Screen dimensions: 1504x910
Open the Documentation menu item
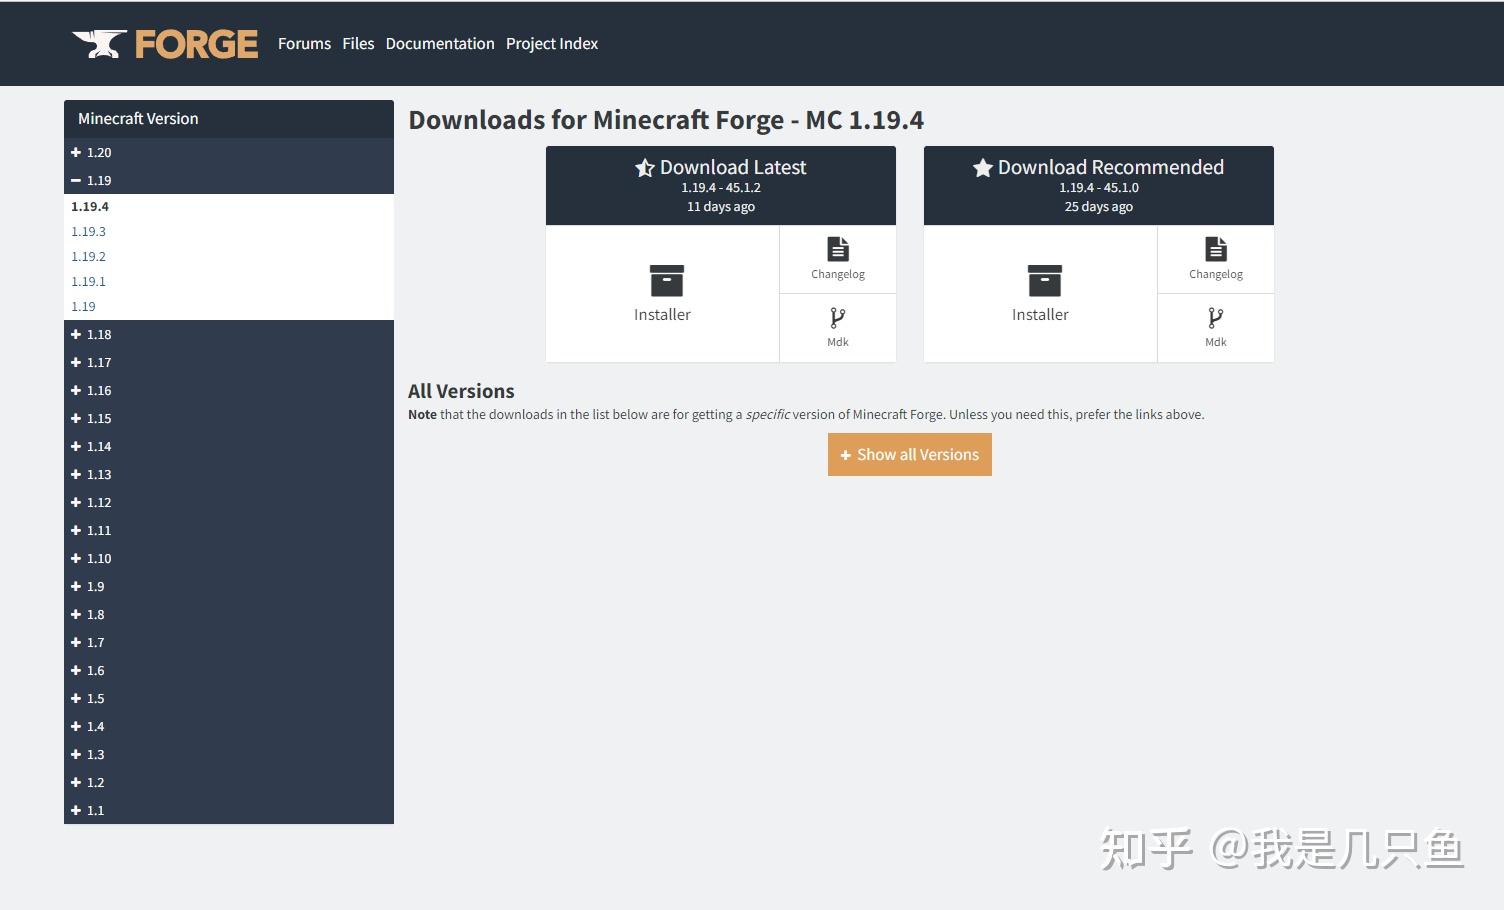tap(440, 43)
